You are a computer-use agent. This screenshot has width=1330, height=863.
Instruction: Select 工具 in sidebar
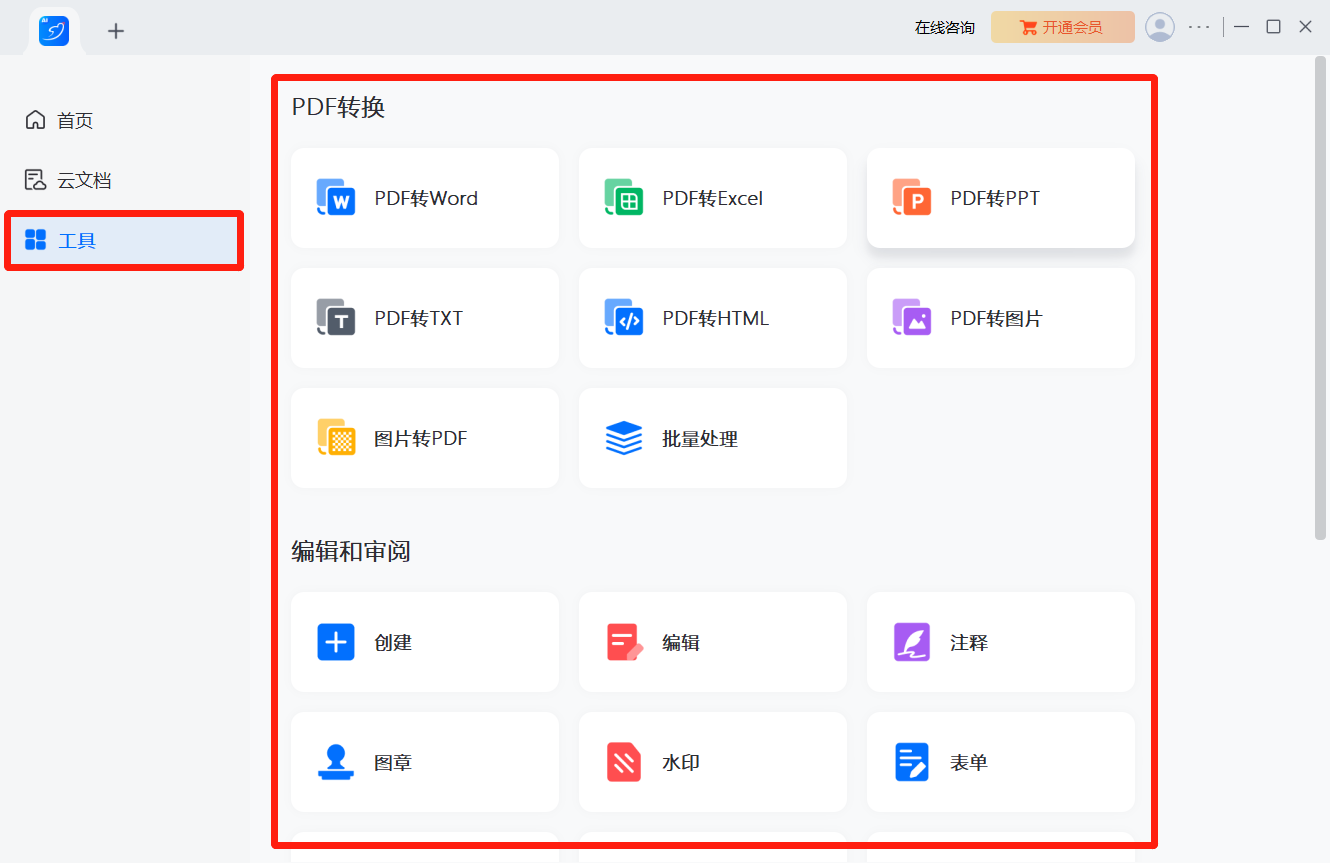point(125,240)
